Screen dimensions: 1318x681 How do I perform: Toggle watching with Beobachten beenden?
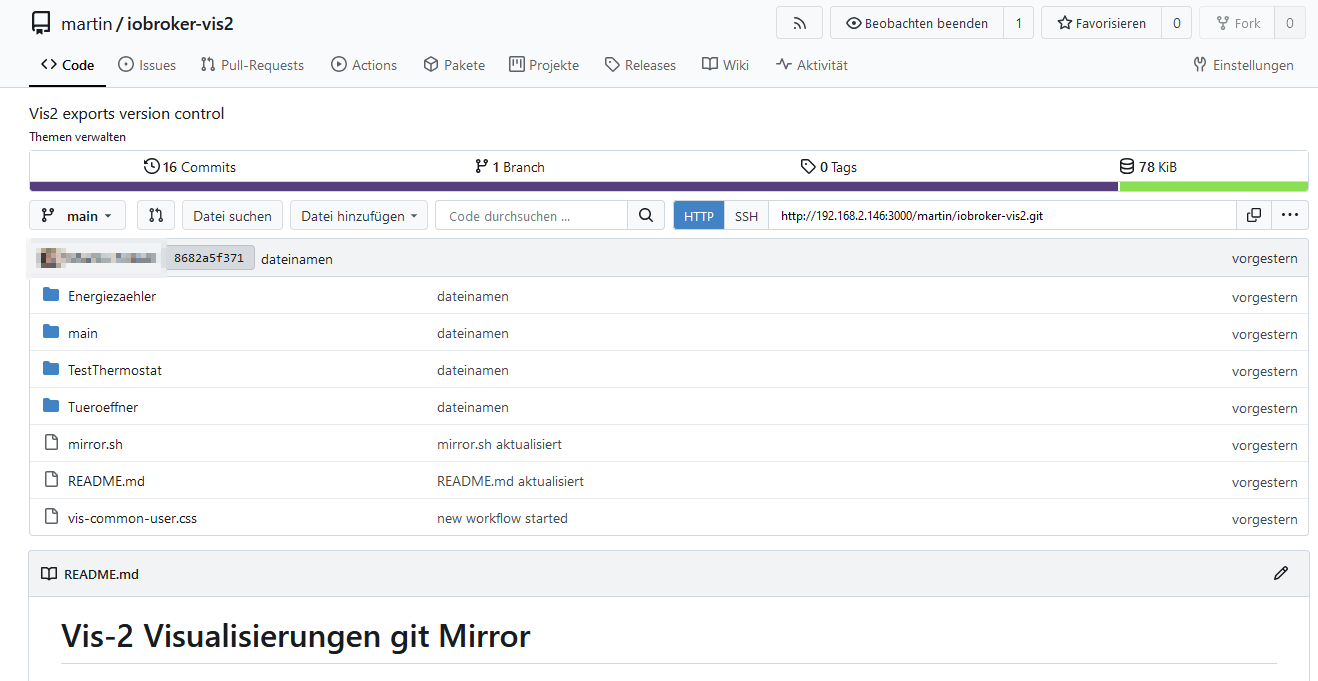917,23
